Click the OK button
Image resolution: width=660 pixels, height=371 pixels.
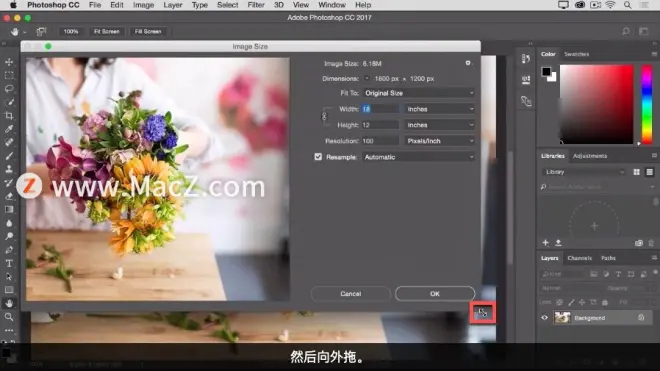435,294
